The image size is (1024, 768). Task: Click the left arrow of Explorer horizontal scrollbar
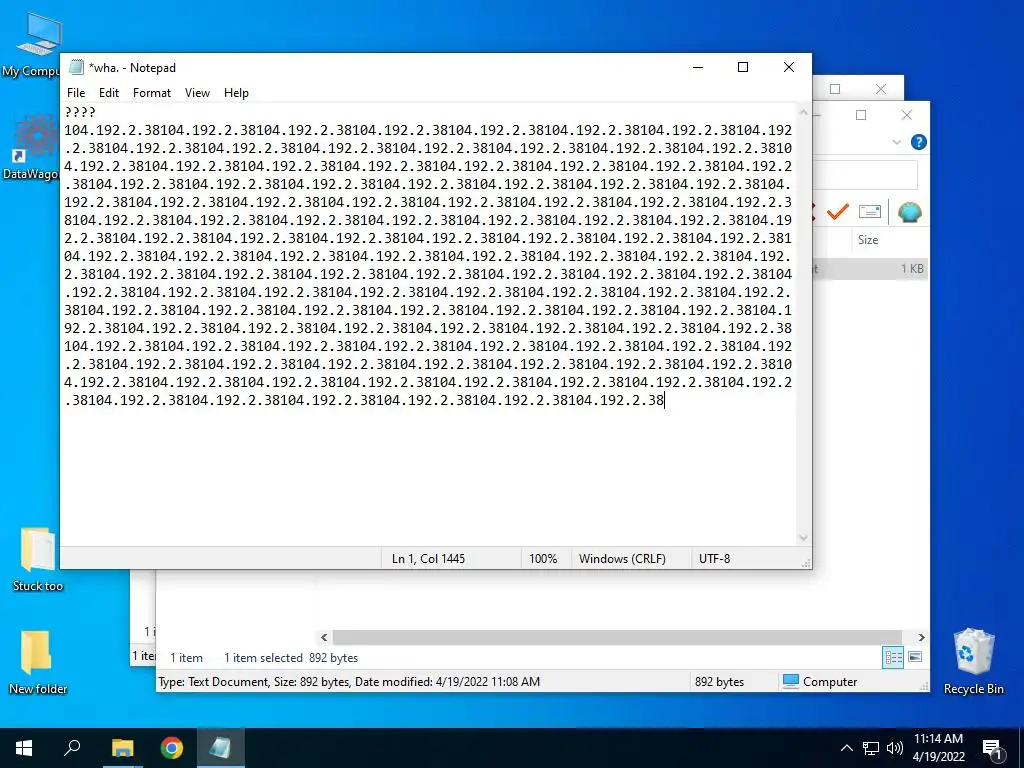coord(324,637)
